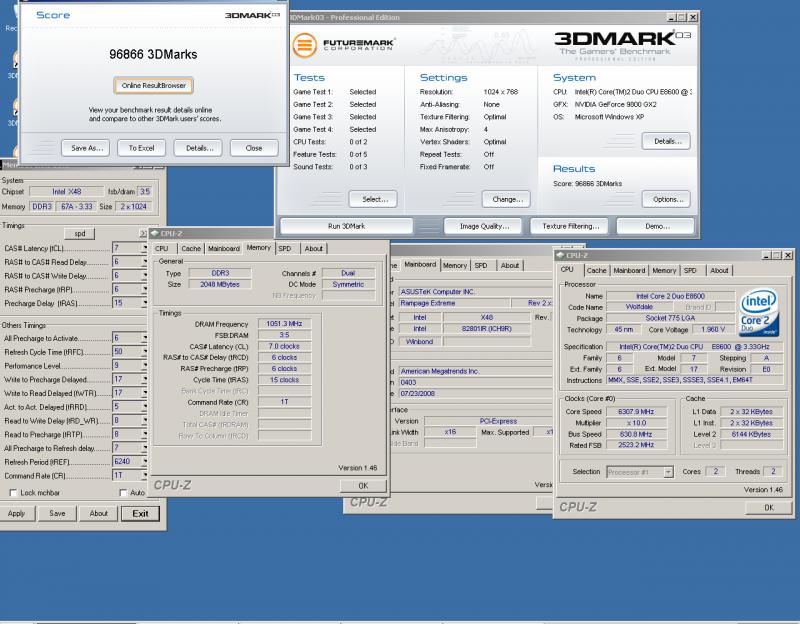
Task: Click CPU-Z title icon in Memory window
Action: point(155,233)
